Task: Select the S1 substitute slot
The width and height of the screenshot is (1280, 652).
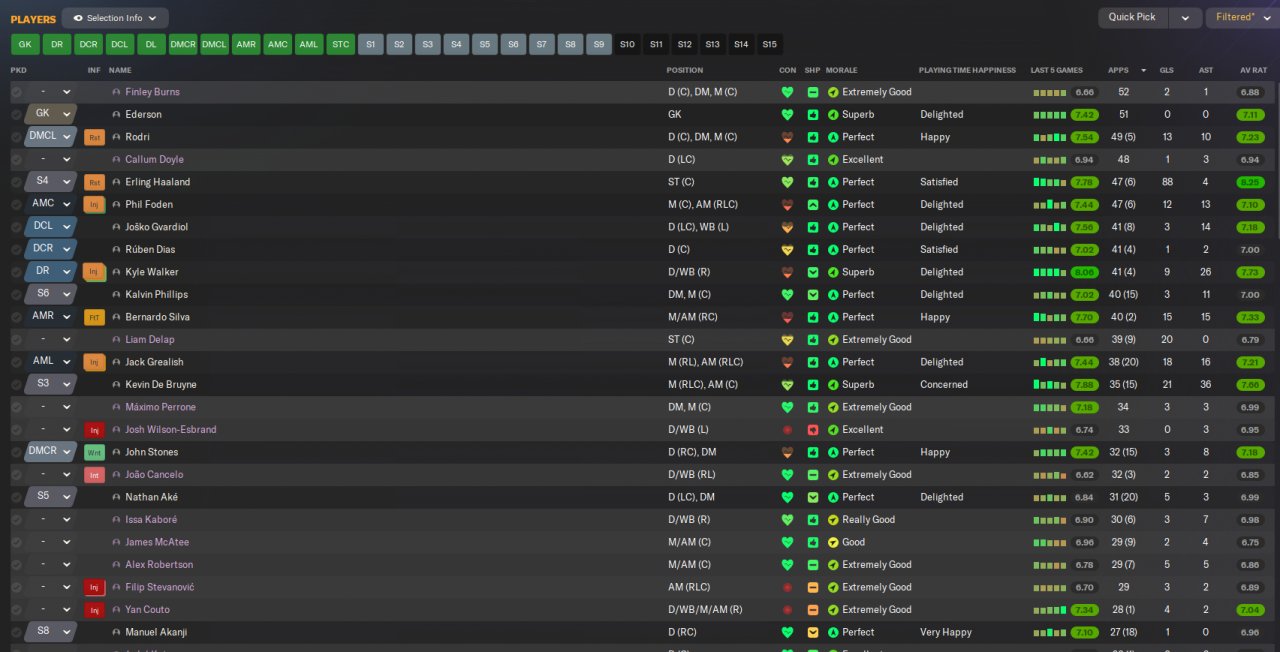Action: [371, 44]
